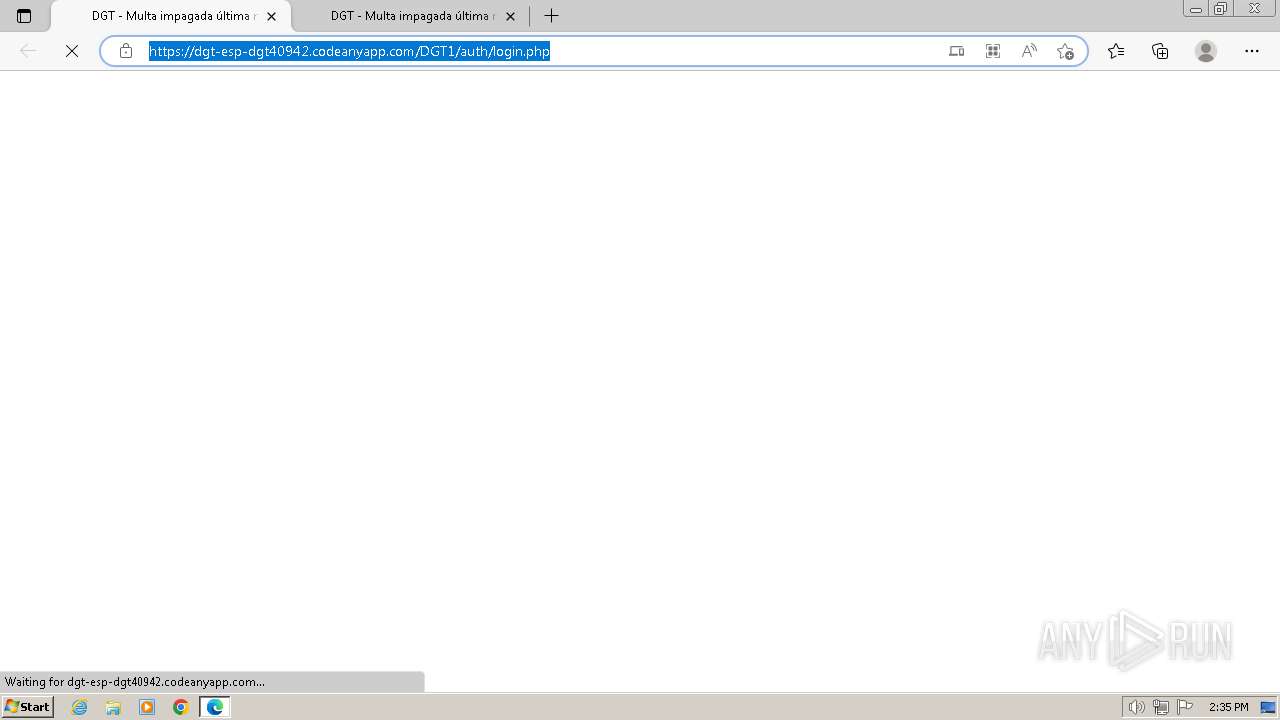Image resolution: width=1280 pixels, height=720 pixels.
Task: Open the clock showing 2:35 PM
Action: coord(1228,707)
